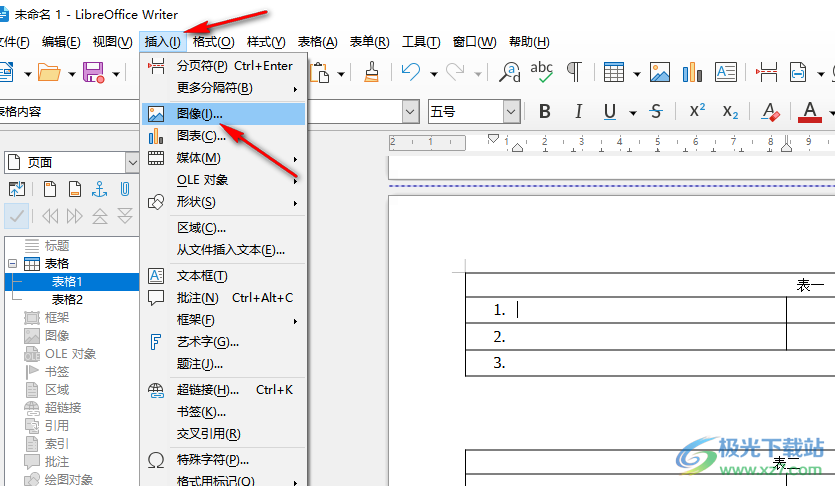Click the Undo arrow icon

coord(411,72)
